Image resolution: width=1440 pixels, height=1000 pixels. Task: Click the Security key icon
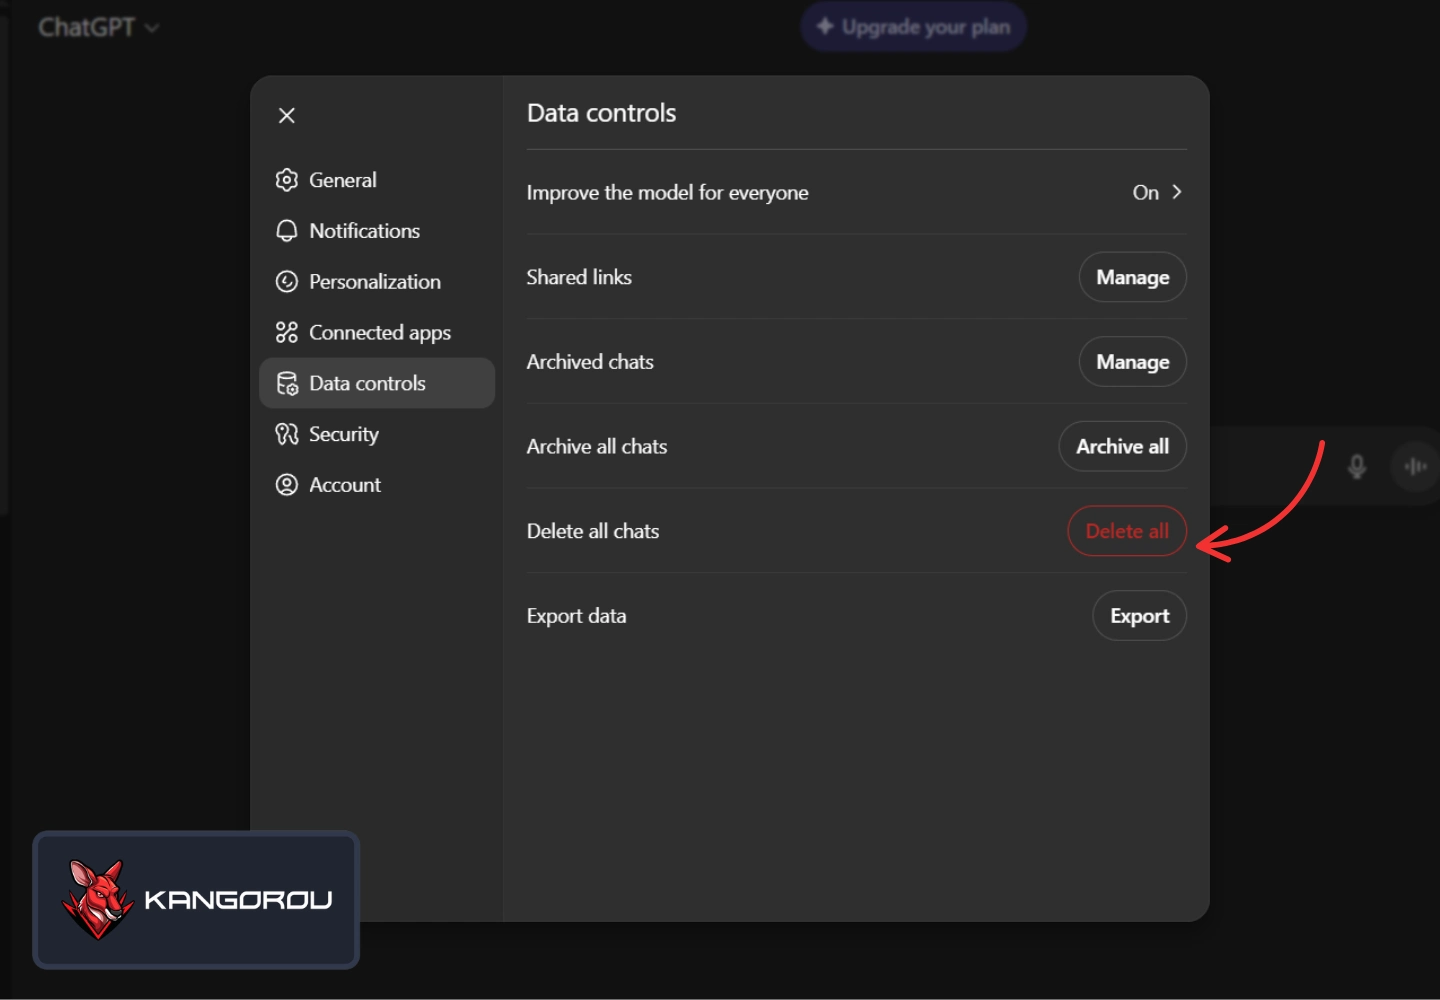(x=287, y=434)
